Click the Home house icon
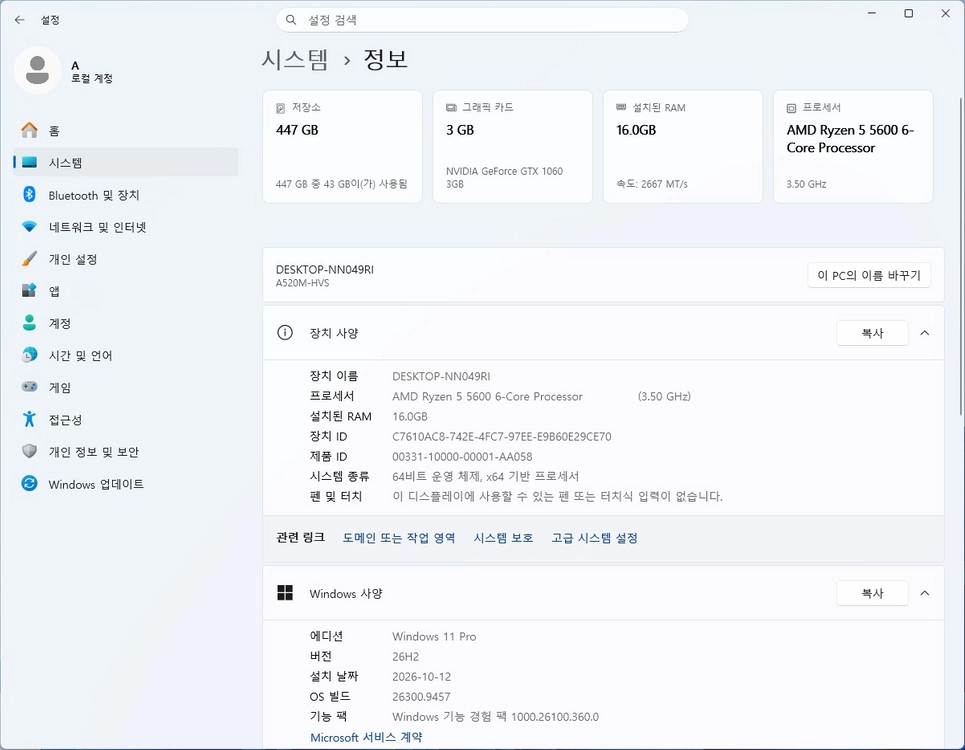965x750 pixels. [x=29, y=130]
